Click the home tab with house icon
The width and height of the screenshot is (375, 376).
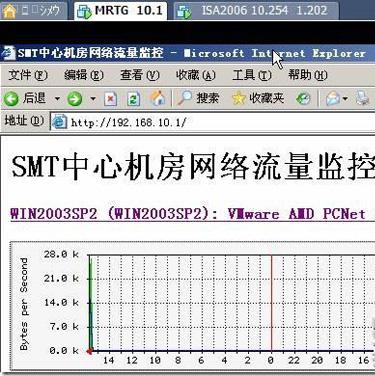[33, 11]
